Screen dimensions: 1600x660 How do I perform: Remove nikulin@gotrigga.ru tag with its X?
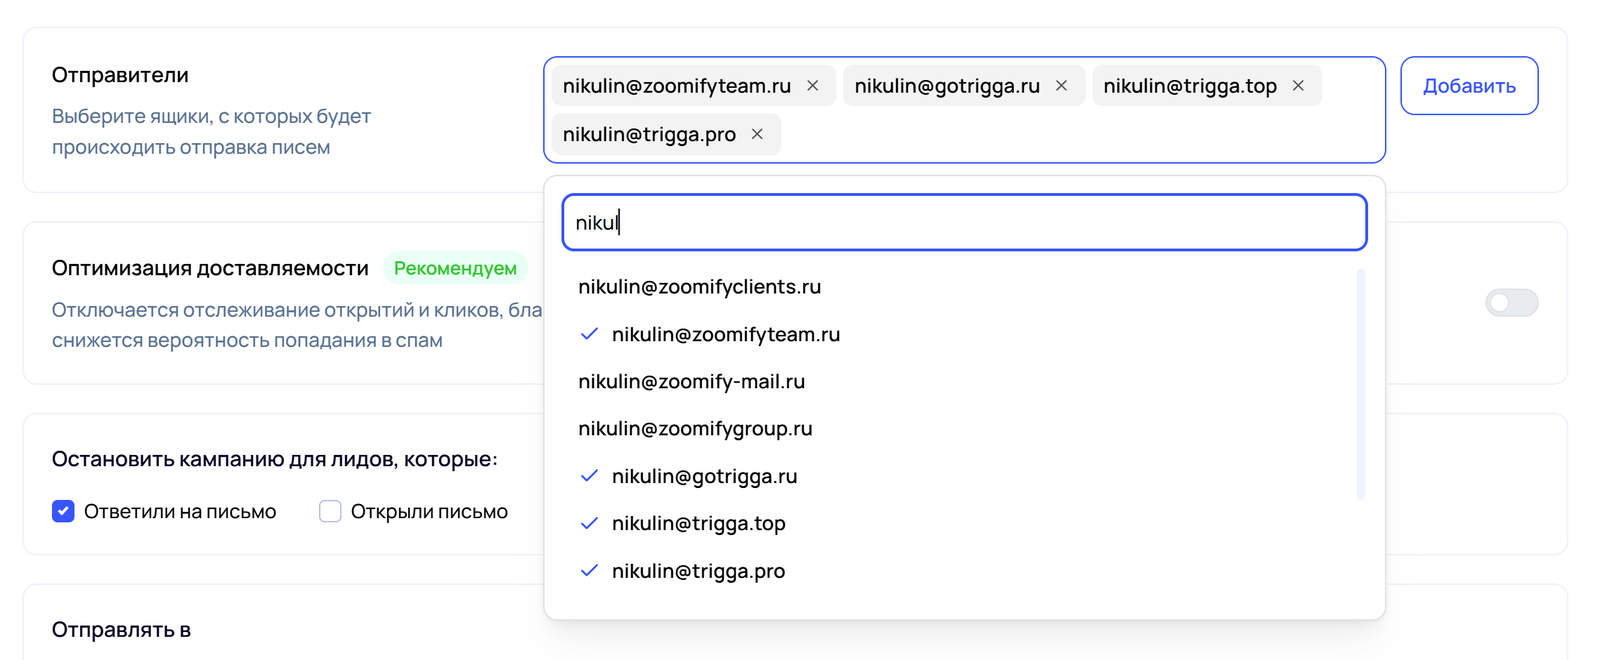pos(1062,86)
